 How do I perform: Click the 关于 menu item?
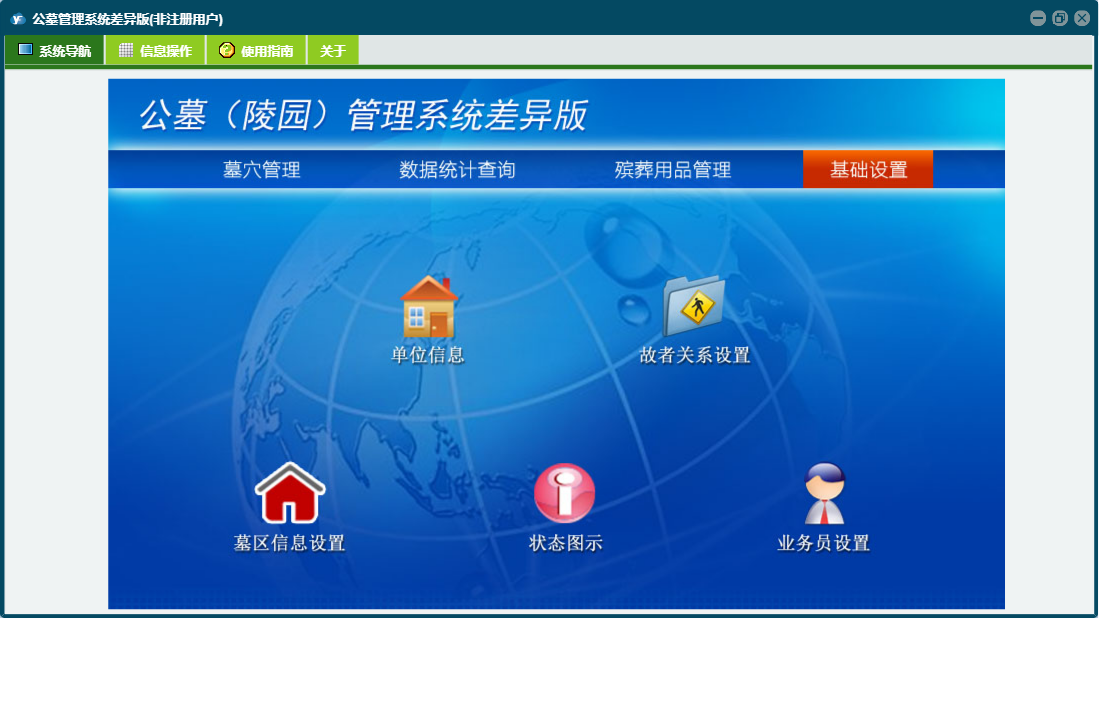(333, 51)
